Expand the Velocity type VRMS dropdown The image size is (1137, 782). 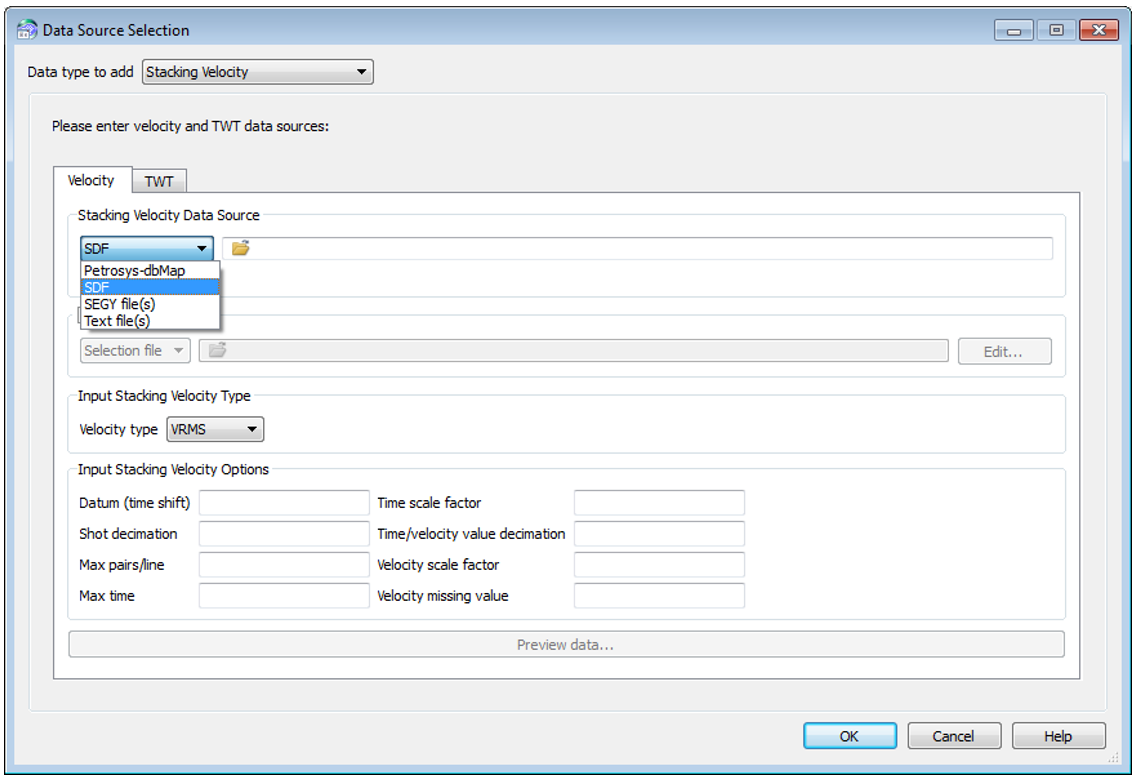point(215,430)
